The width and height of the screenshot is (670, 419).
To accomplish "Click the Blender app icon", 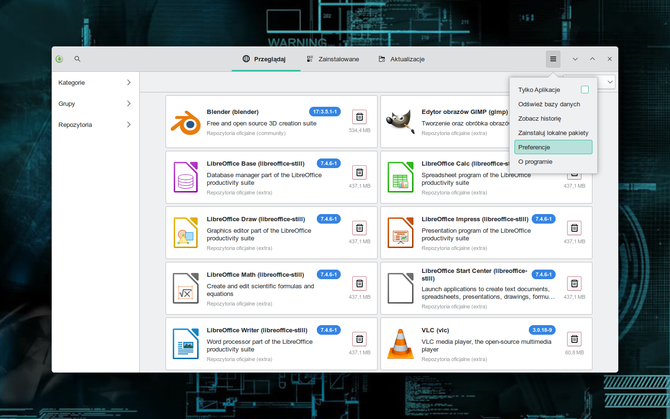I will (x=186, y=123).
